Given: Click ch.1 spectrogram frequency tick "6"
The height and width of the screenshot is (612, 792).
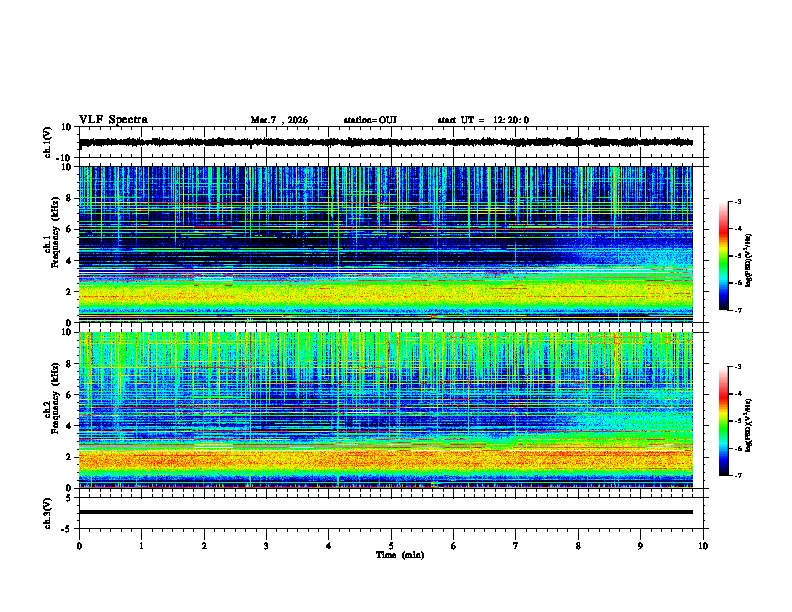Looking at the screenshot, I should 69,229.
